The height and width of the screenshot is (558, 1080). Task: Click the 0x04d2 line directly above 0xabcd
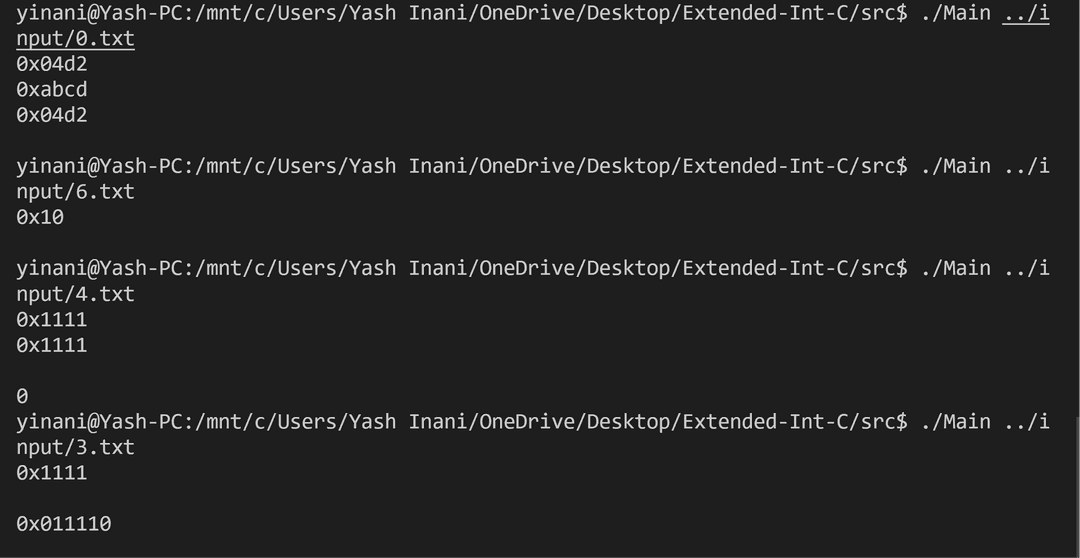pyautogui.click(x=52, y=64)
